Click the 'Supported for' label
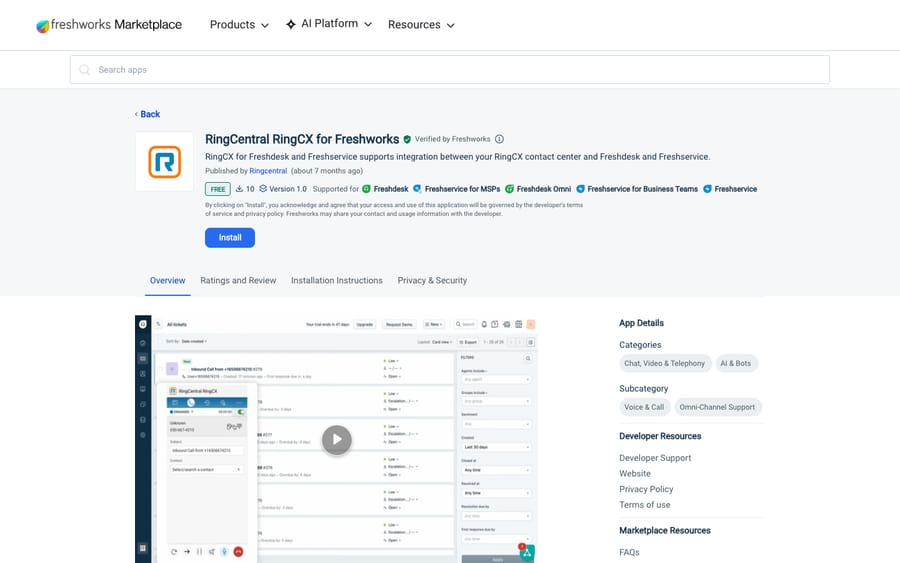This screenshot has width=900, height=563. coord(336,189)
